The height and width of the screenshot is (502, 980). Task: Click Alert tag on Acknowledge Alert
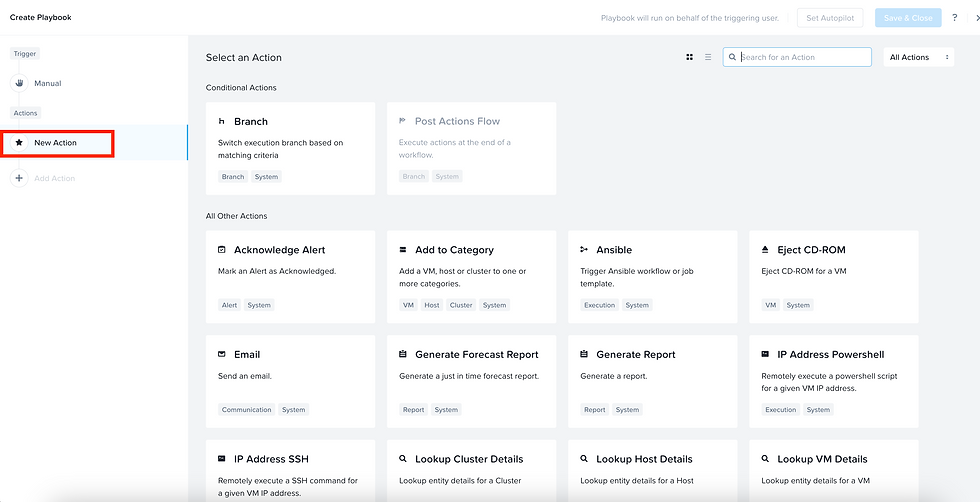click(x=229, y=305)
